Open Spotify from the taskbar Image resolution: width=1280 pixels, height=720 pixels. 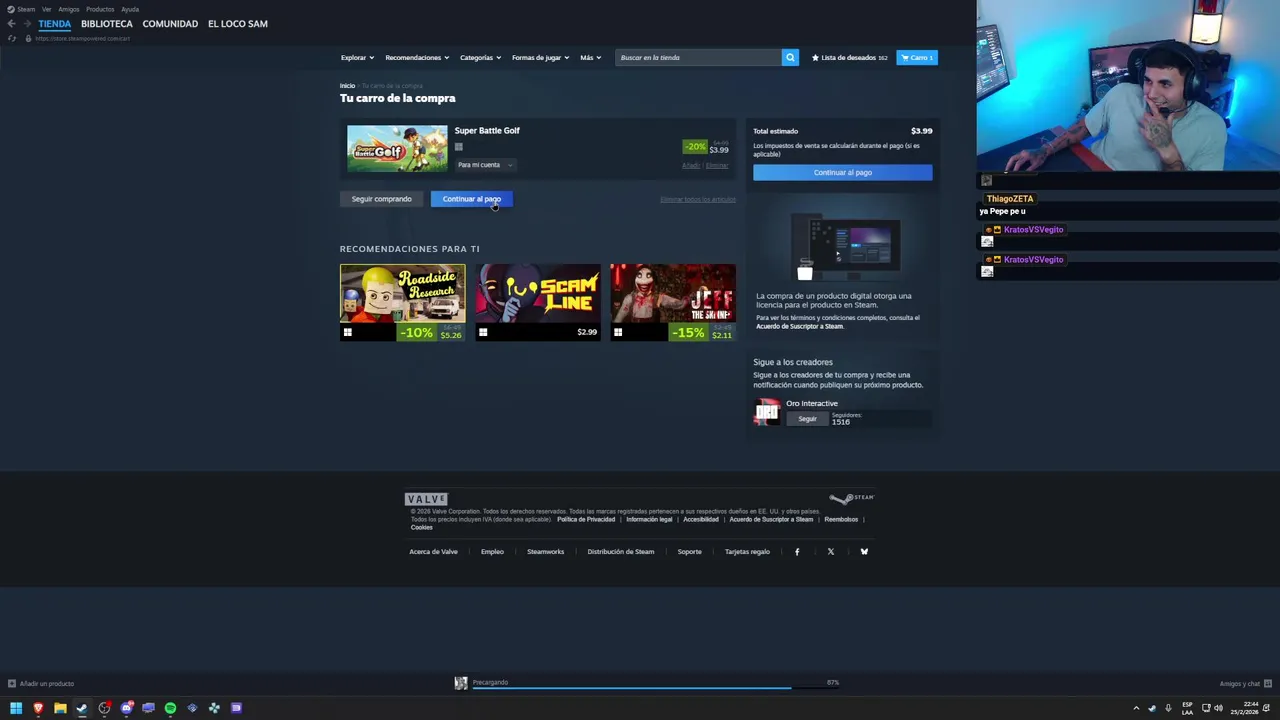point(170,708)
